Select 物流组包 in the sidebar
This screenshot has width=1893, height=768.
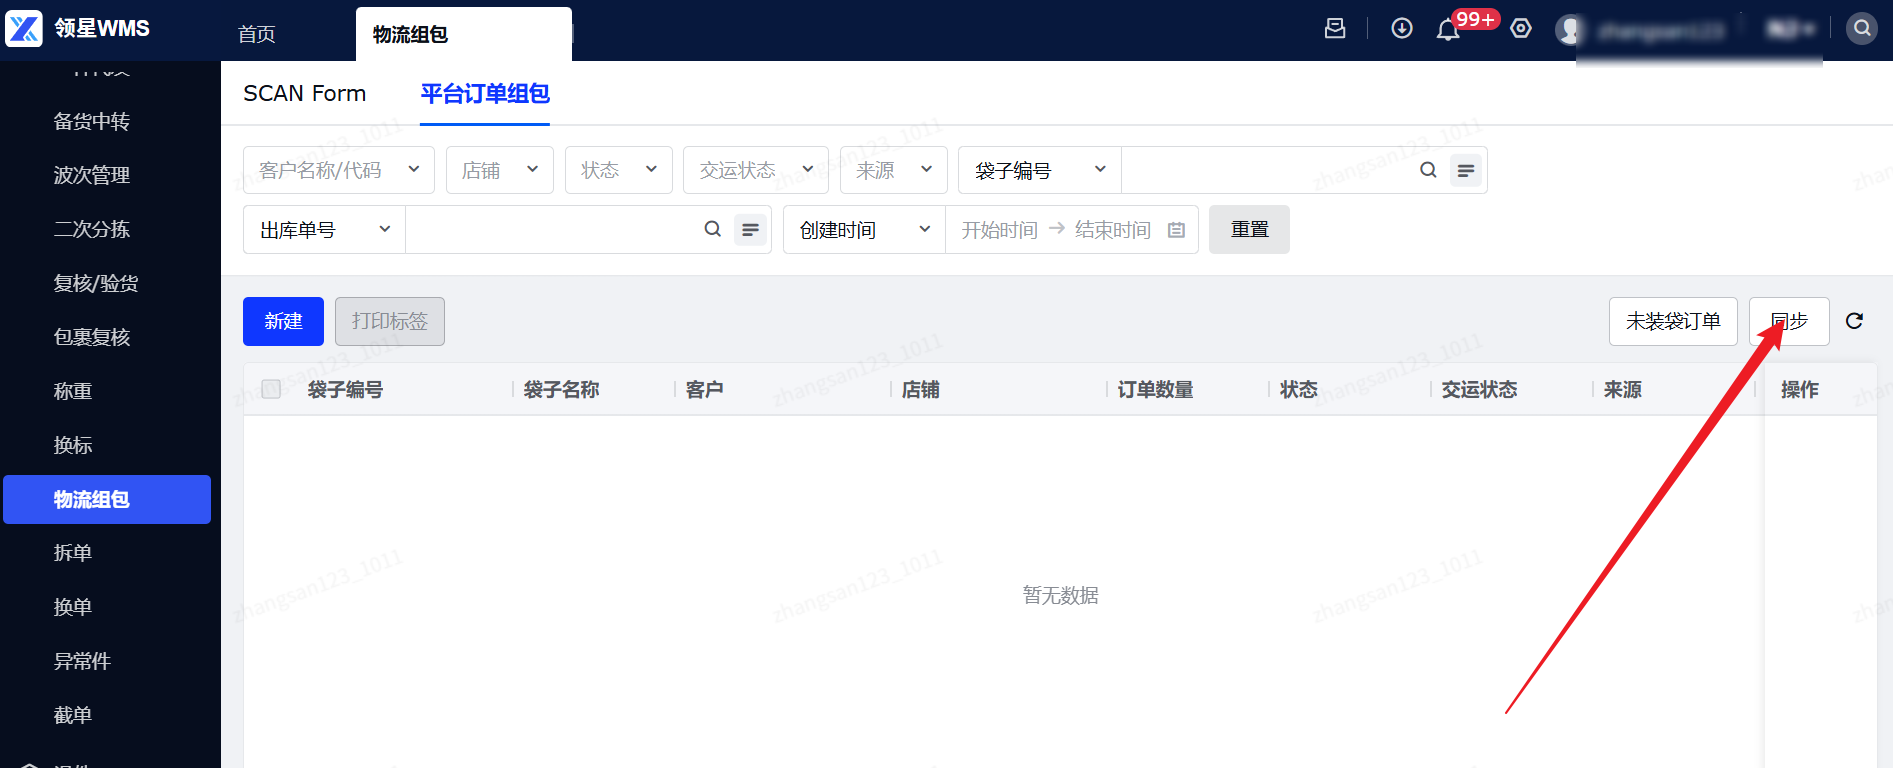pos(107,499)
